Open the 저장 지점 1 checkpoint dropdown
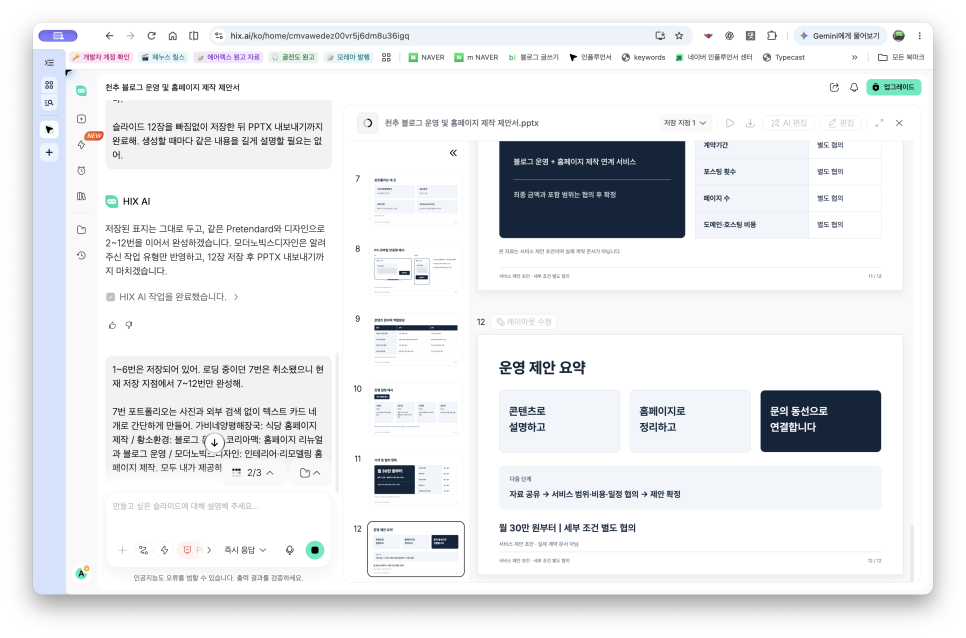Screen dimensions: 966x638 684,123
